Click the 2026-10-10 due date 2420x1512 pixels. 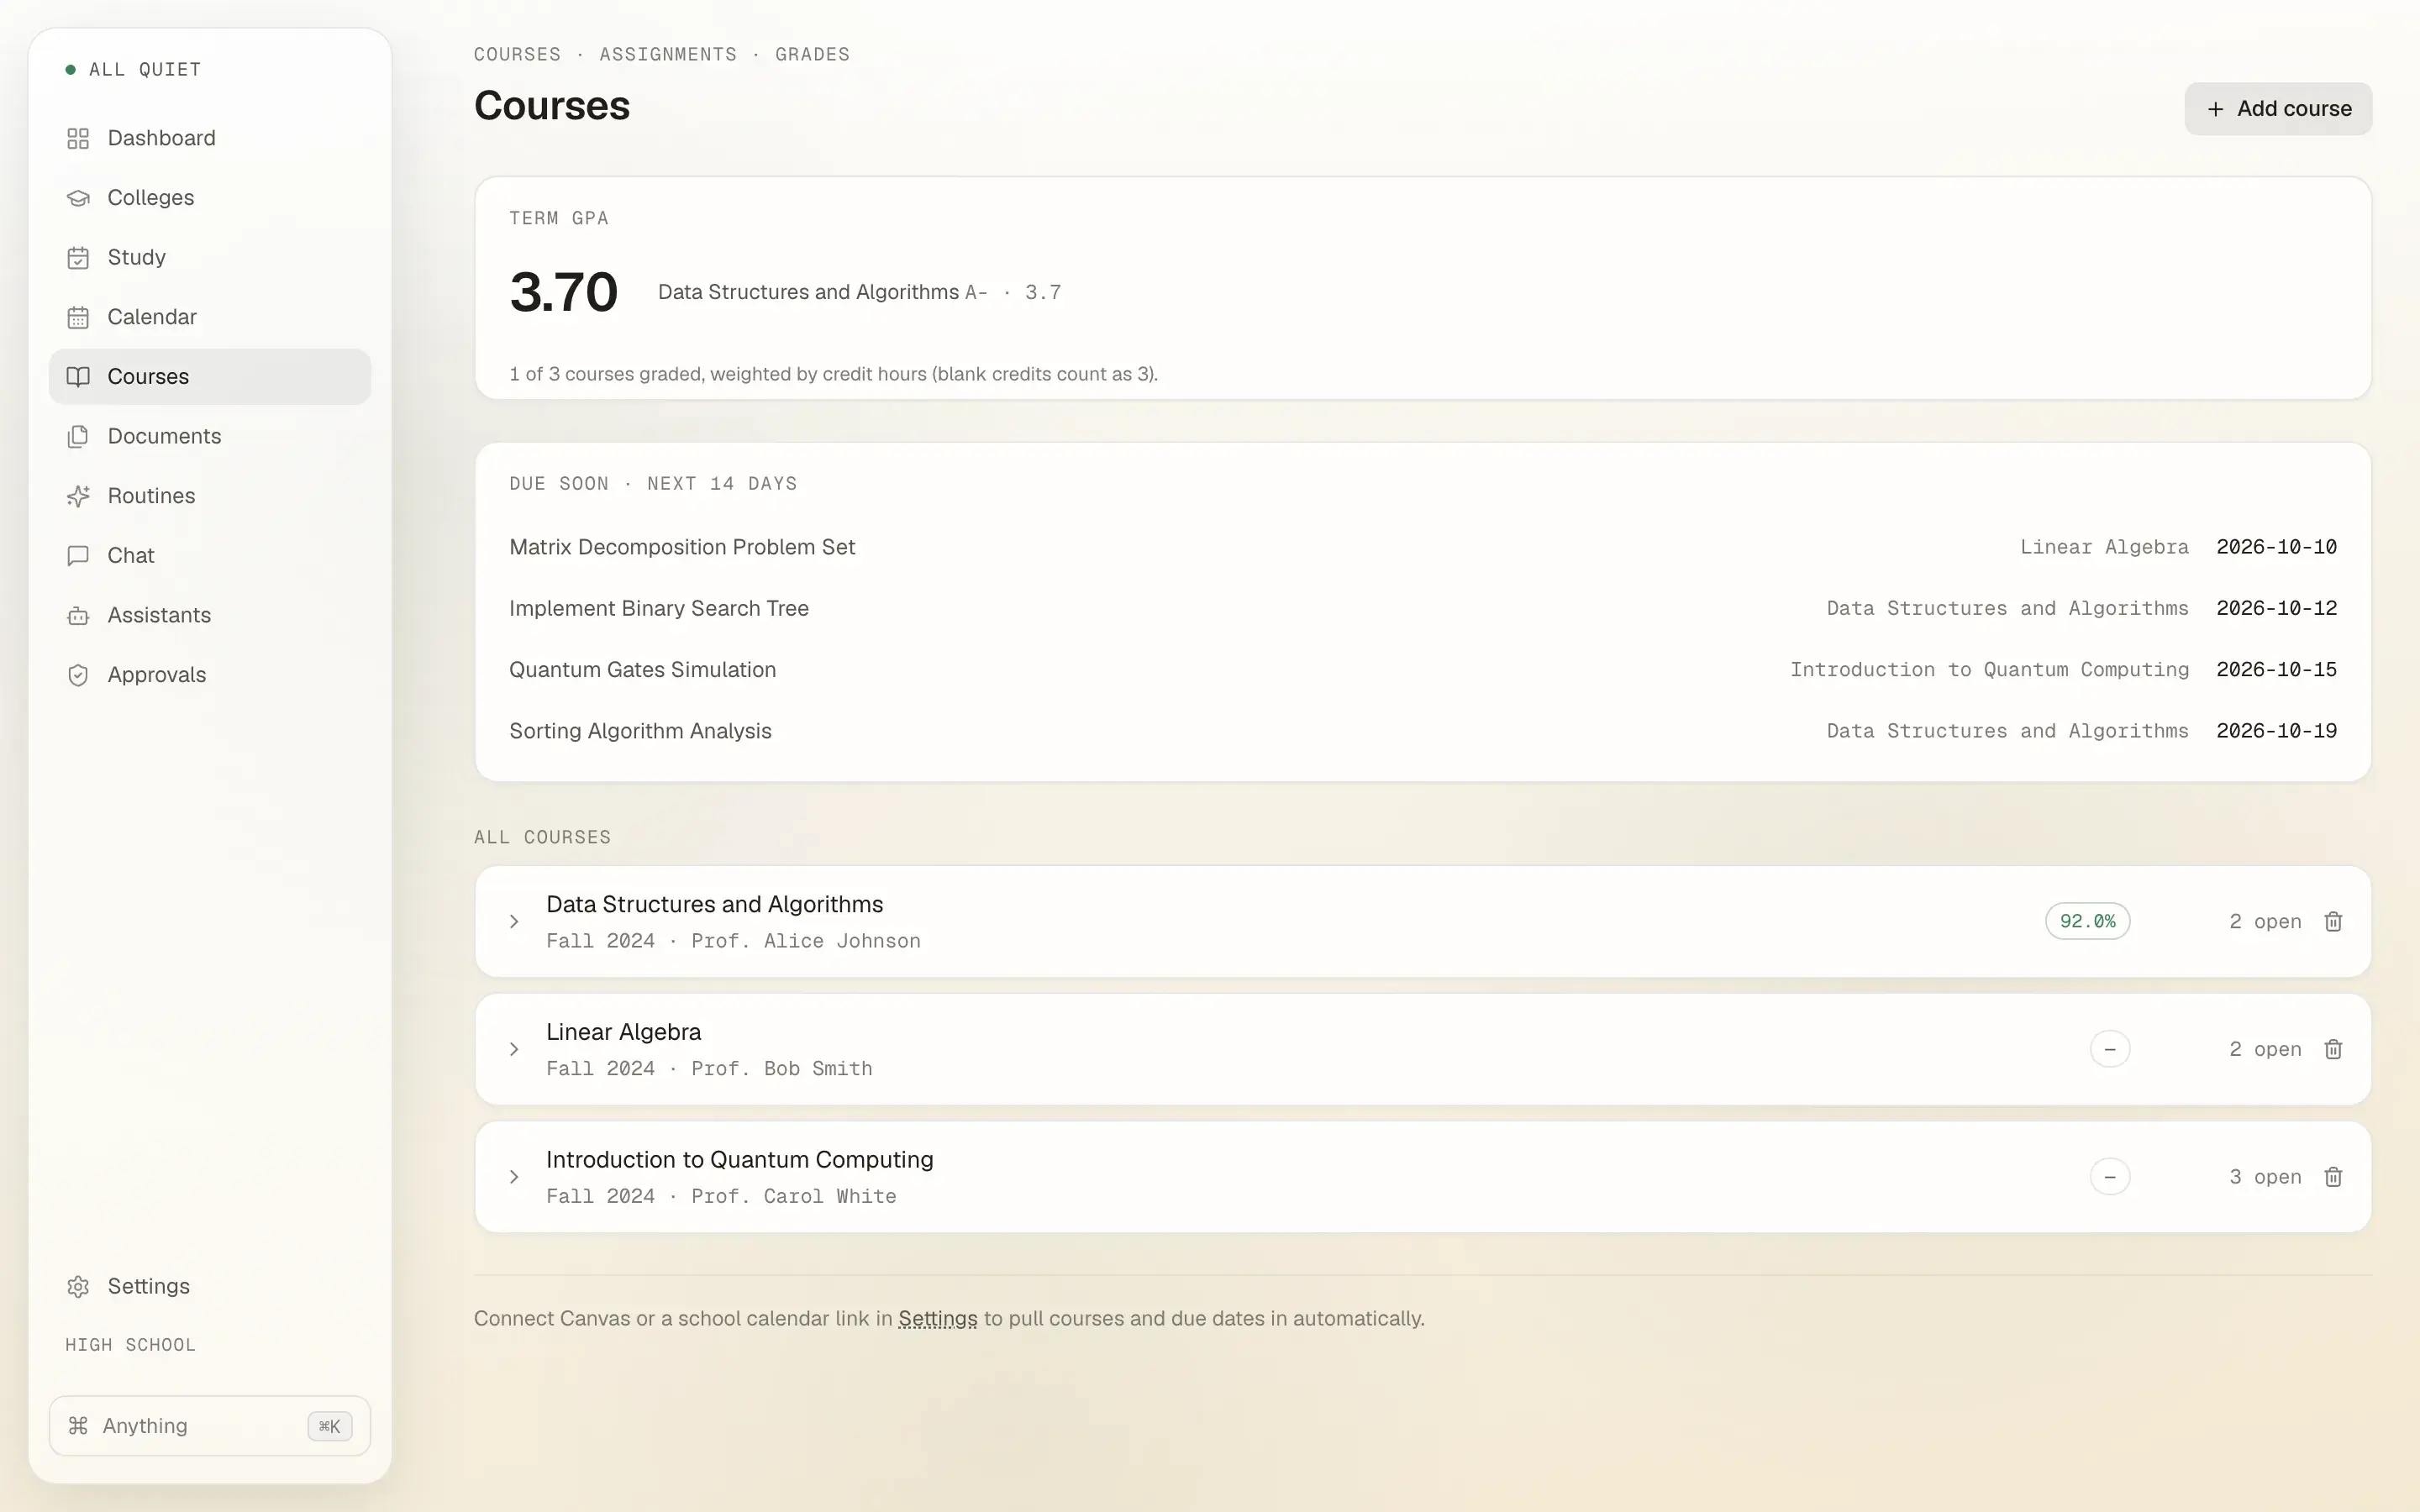tap(2276, 547)
